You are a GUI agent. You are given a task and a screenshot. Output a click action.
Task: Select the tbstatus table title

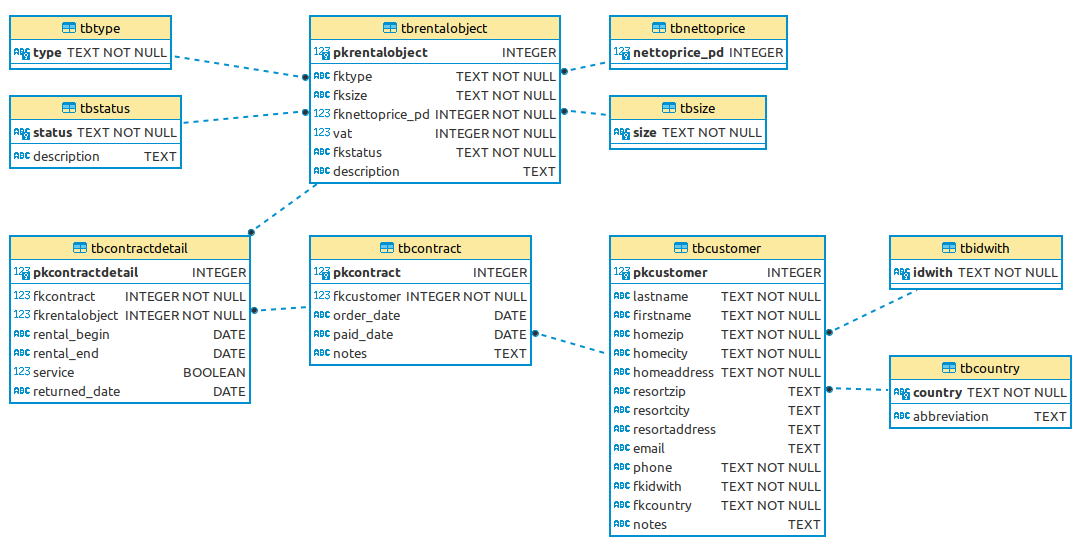[x=96, y=108]
